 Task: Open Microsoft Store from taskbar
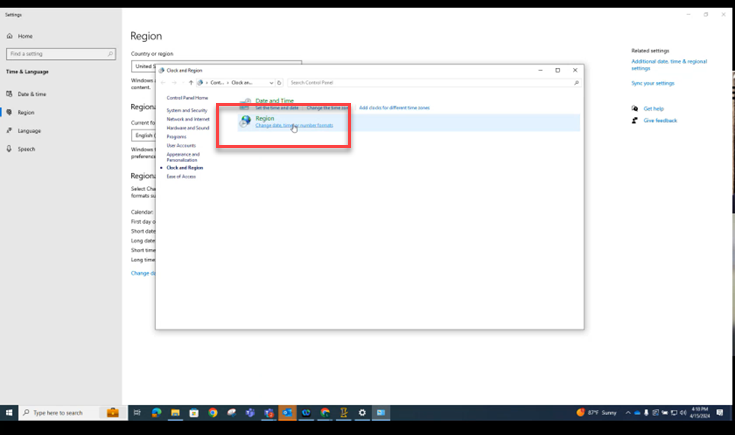tap(194, 412)
